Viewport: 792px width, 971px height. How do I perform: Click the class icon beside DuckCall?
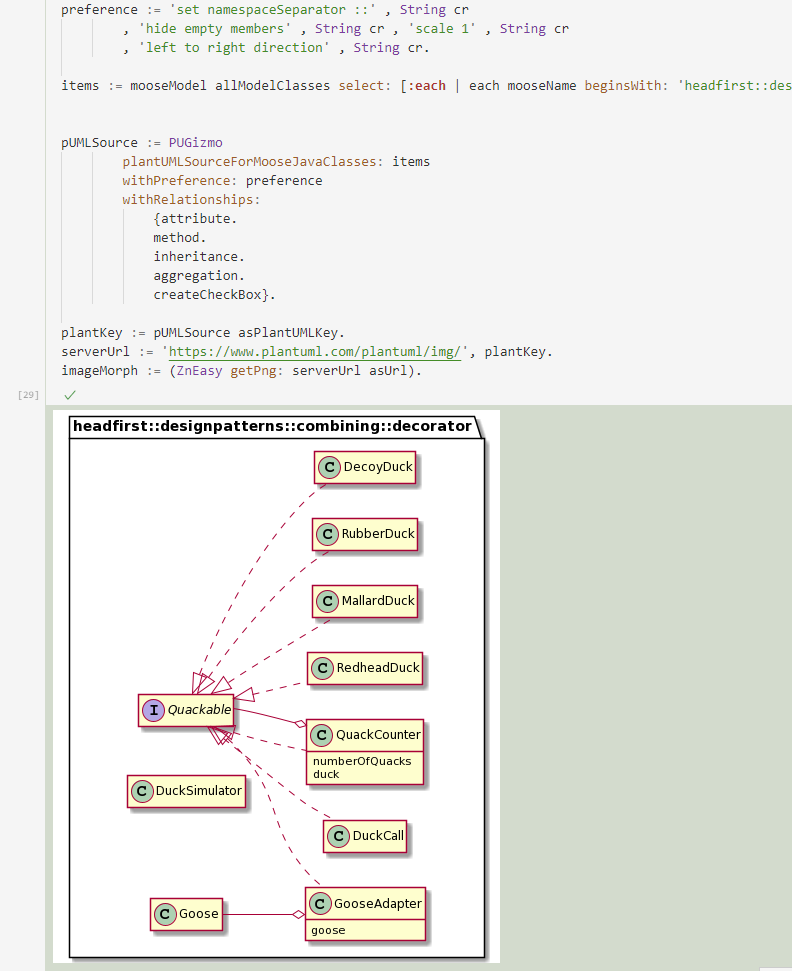(x=338, y=836)
